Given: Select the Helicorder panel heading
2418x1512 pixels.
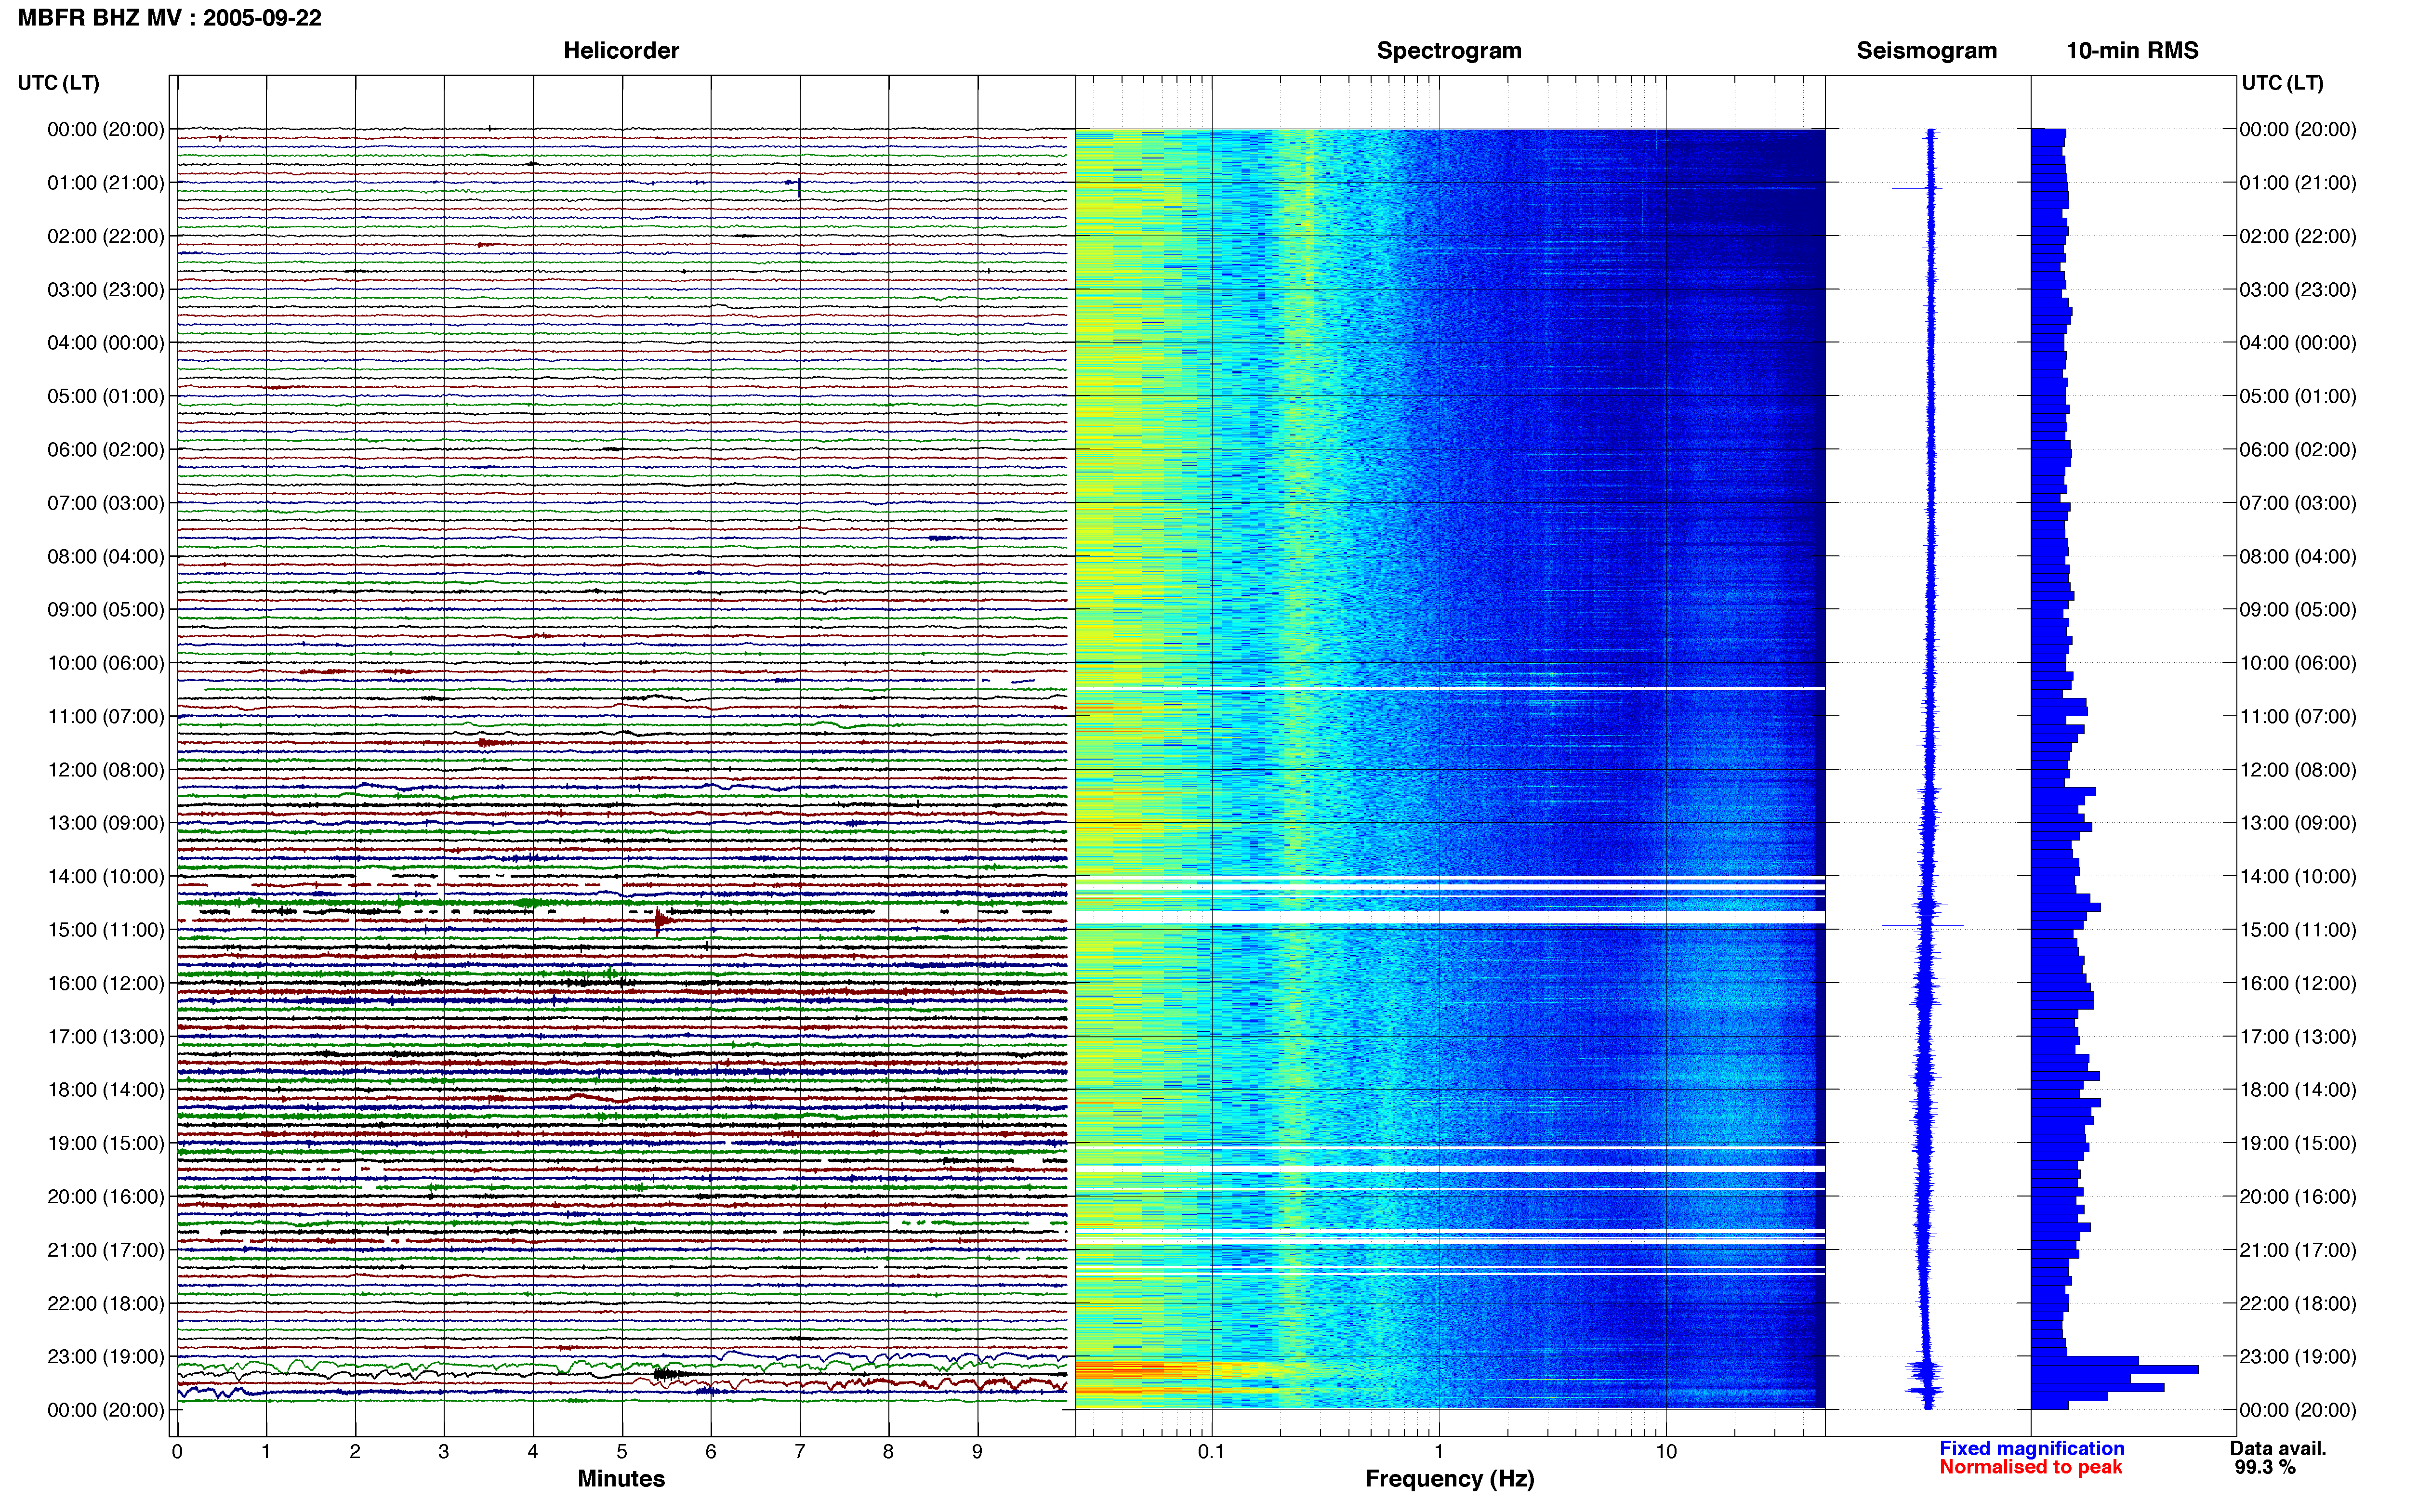Looking at the screenshot, I should click(x=621, y=51).
